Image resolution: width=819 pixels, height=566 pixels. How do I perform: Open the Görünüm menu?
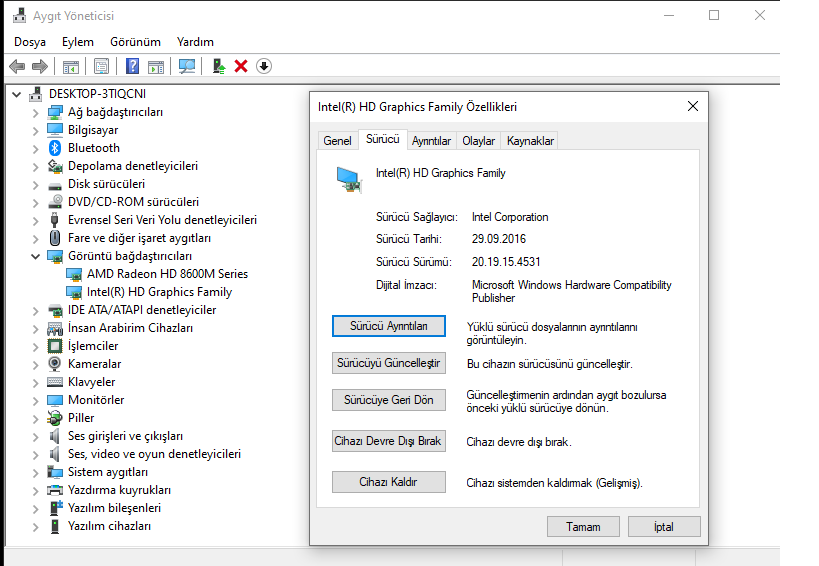pyautogui.click(x=135, y=42)
